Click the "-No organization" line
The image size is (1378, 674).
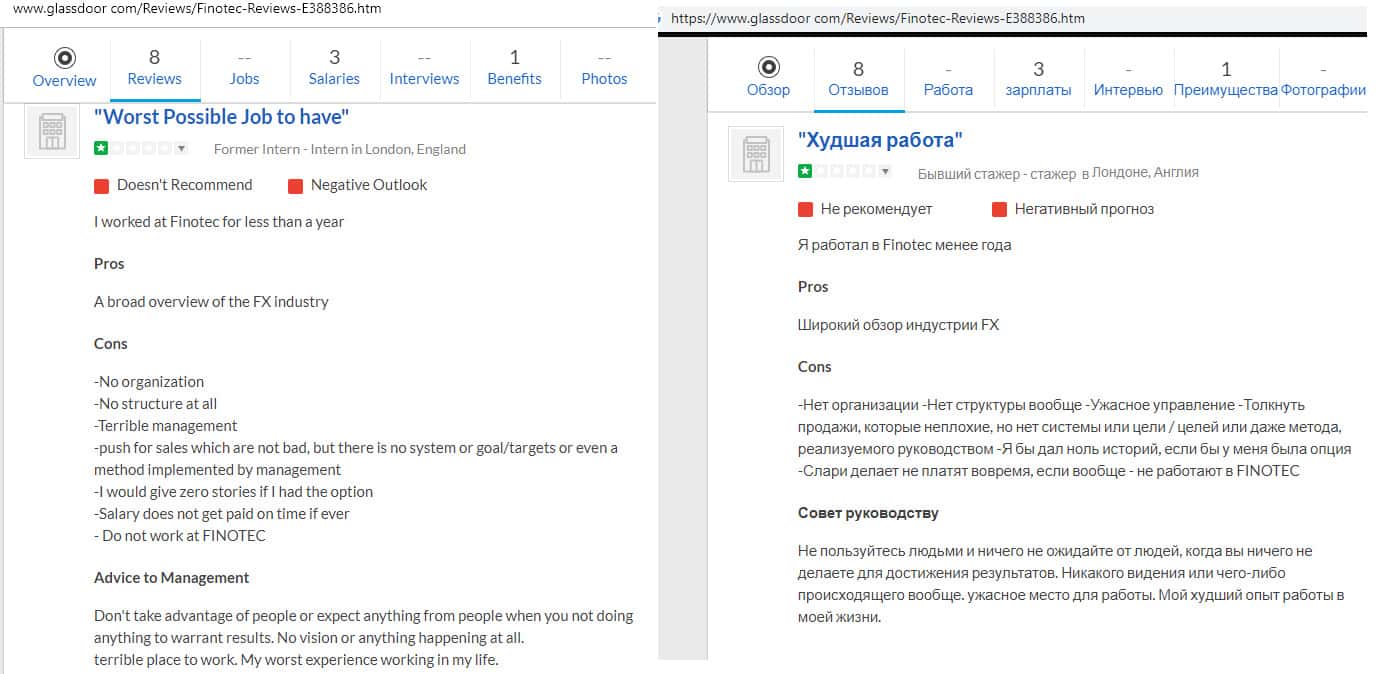tap(149, 382)
